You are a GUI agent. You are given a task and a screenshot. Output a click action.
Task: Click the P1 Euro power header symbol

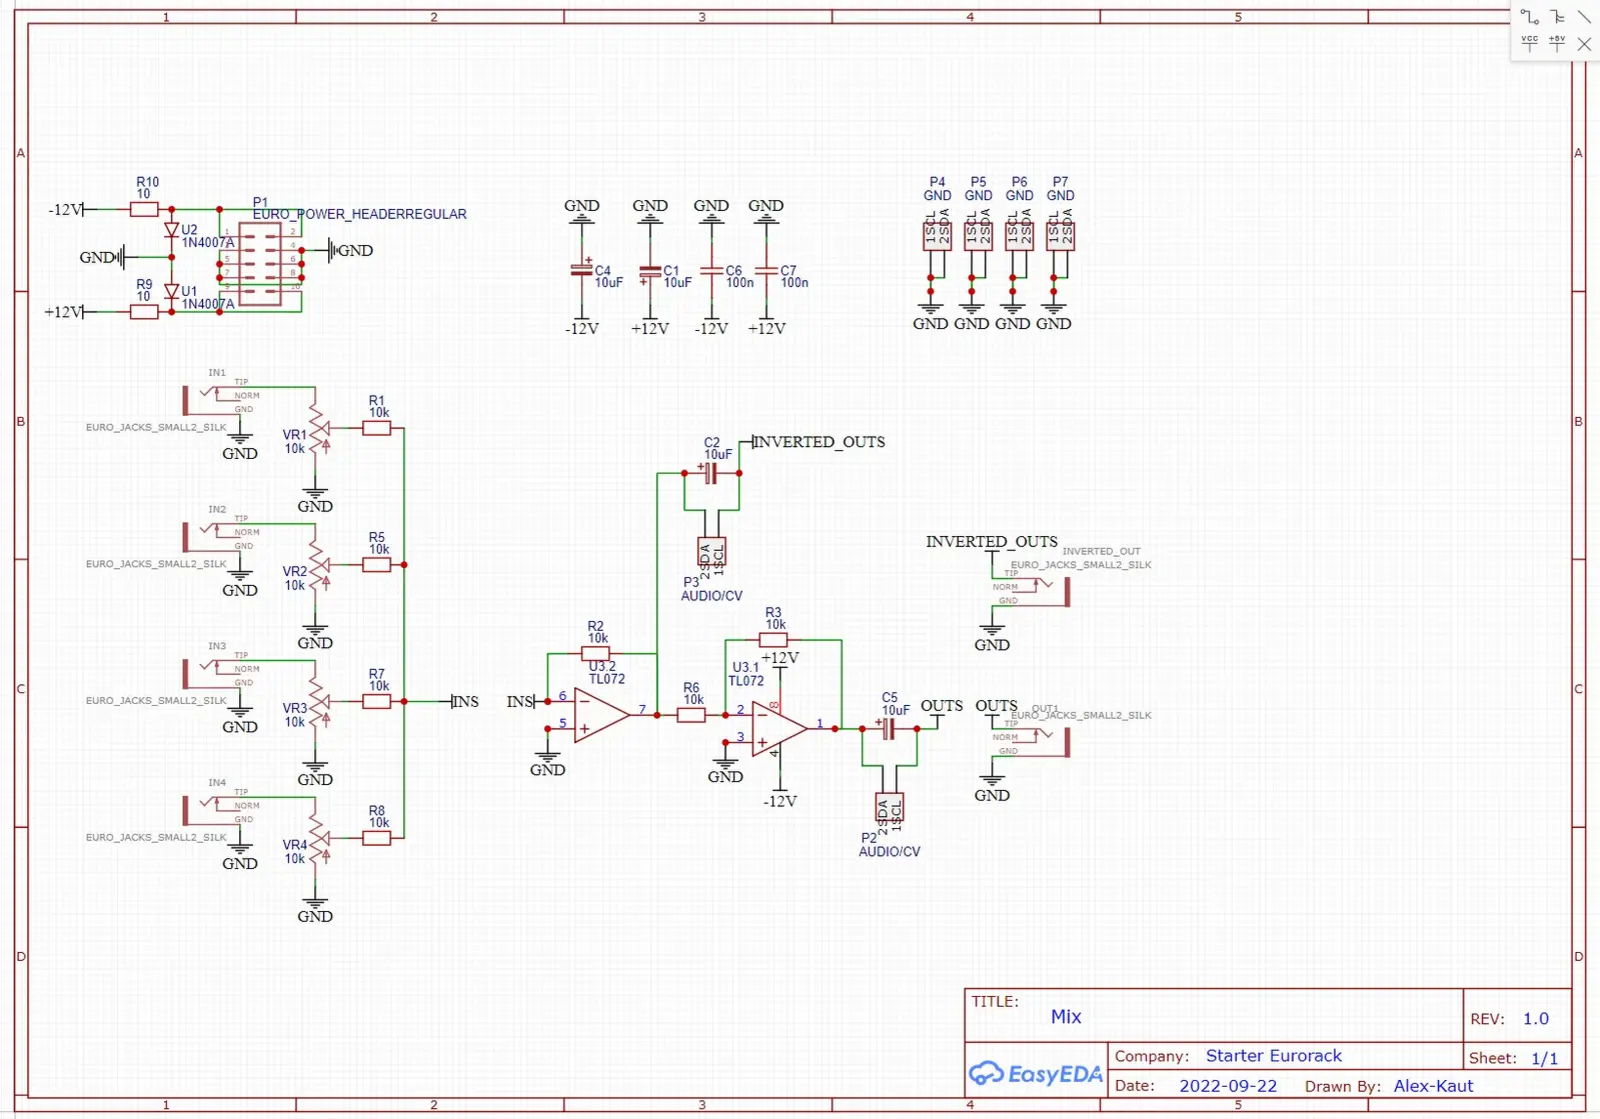click(260, 264)
